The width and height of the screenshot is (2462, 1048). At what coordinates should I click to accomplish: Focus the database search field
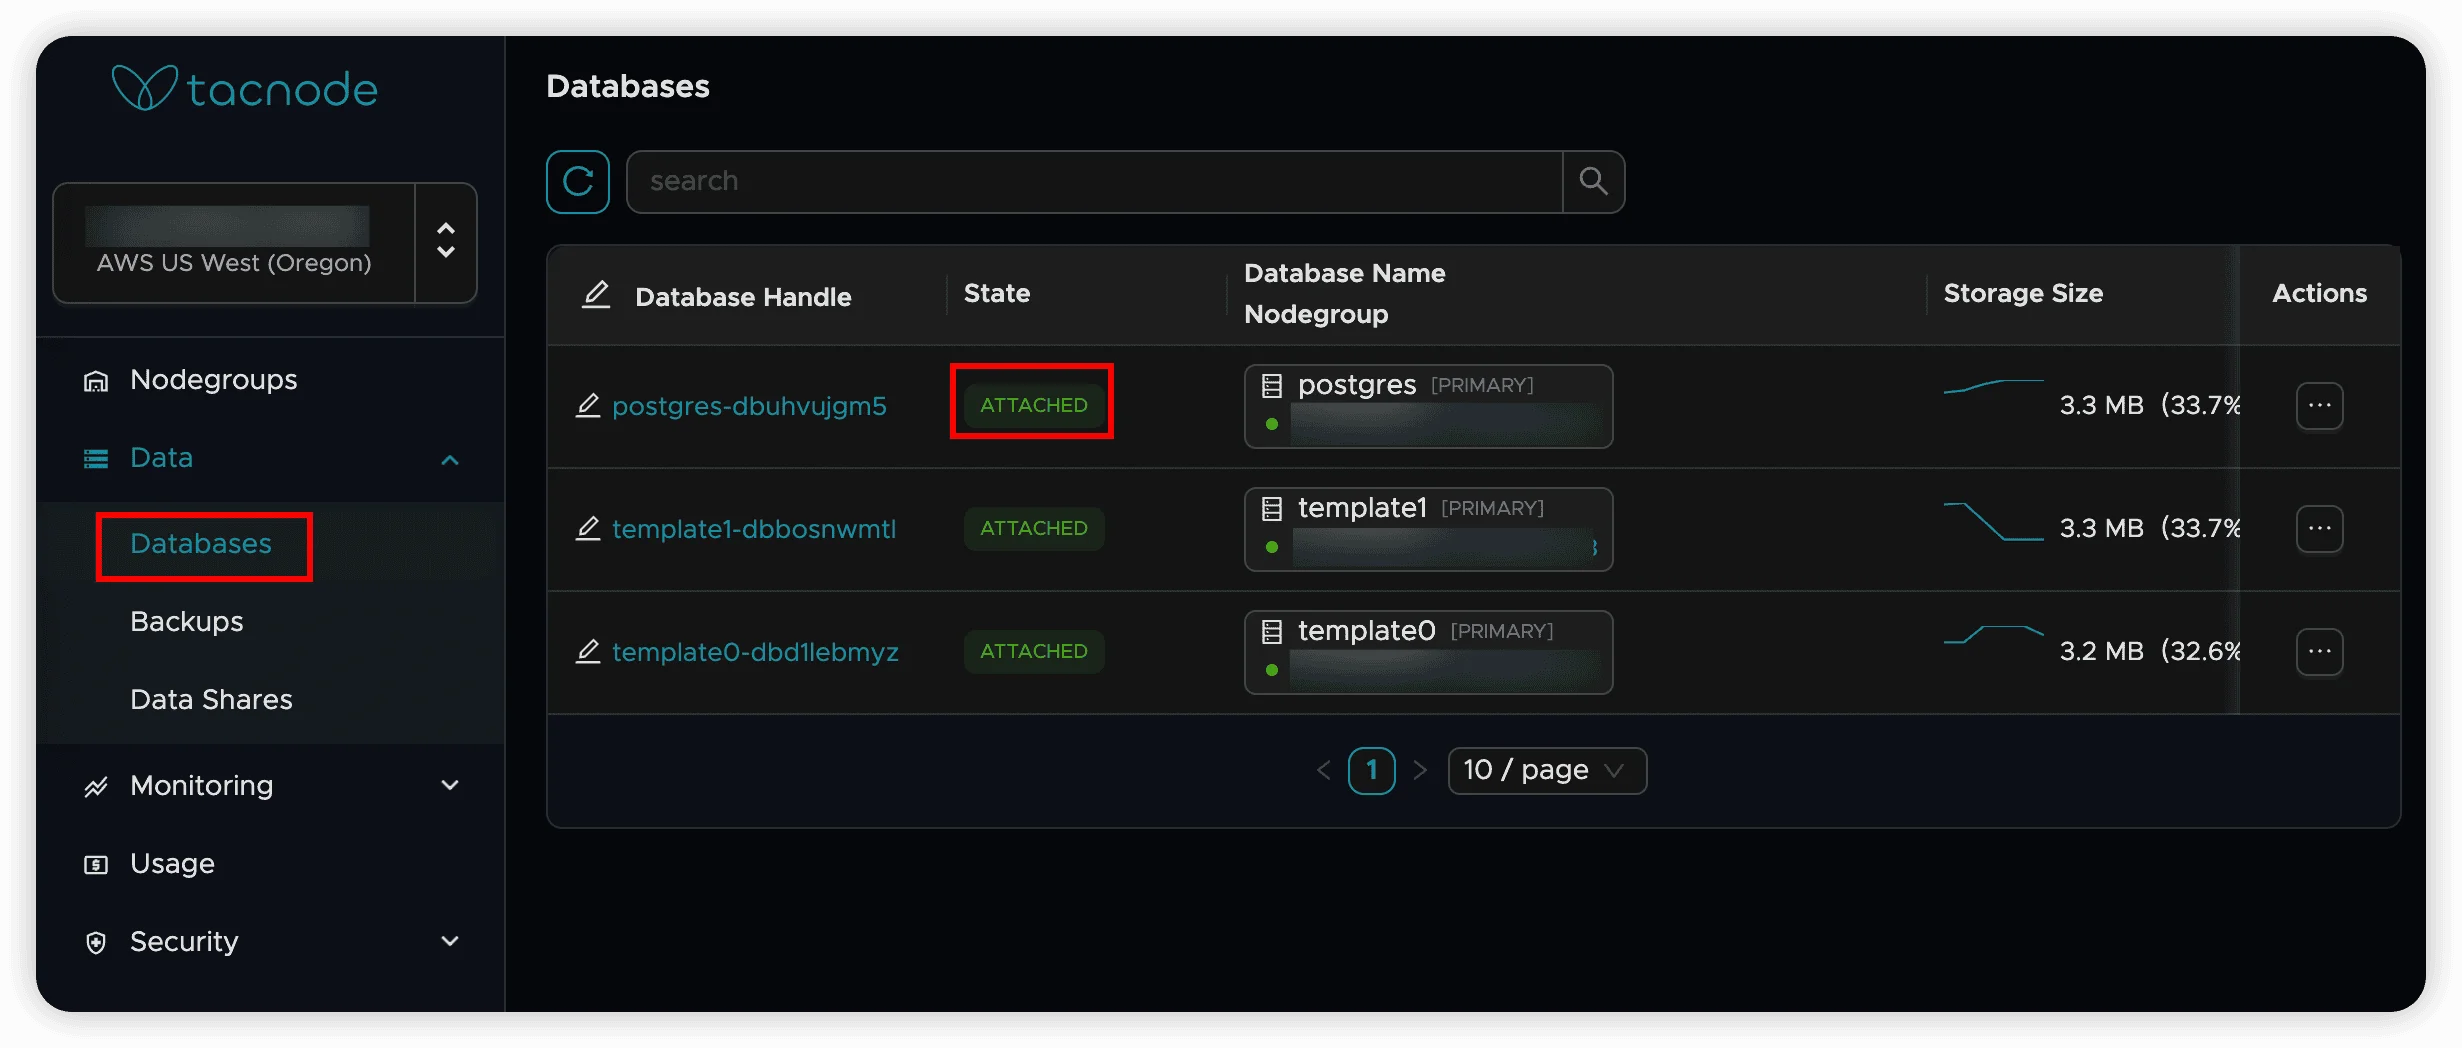coord(1094,182)
